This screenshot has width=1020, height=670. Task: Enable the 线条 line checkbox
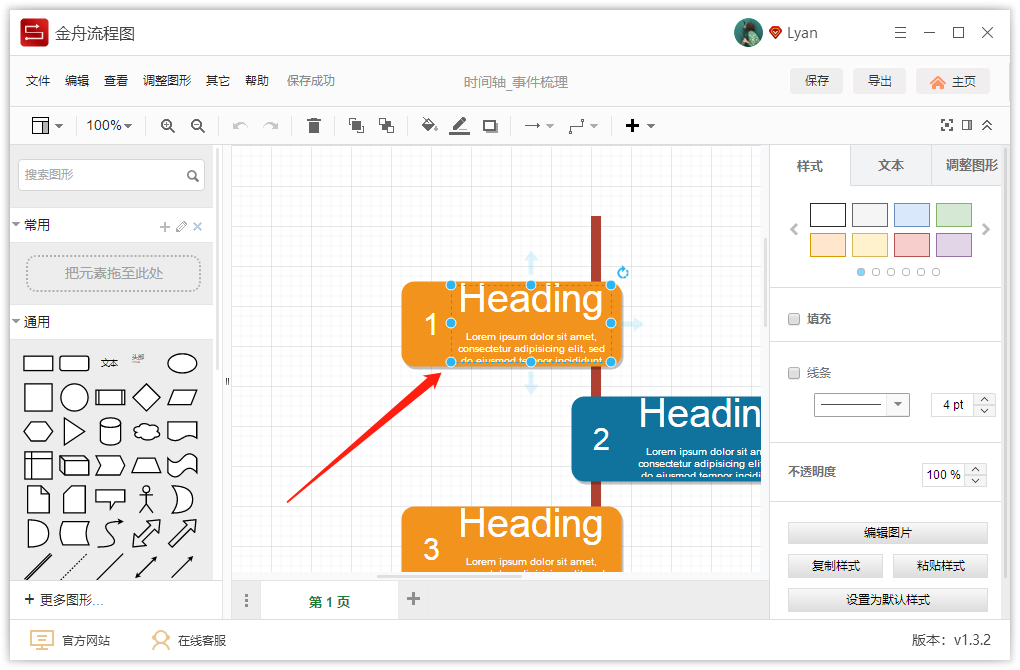pos(794,373)
